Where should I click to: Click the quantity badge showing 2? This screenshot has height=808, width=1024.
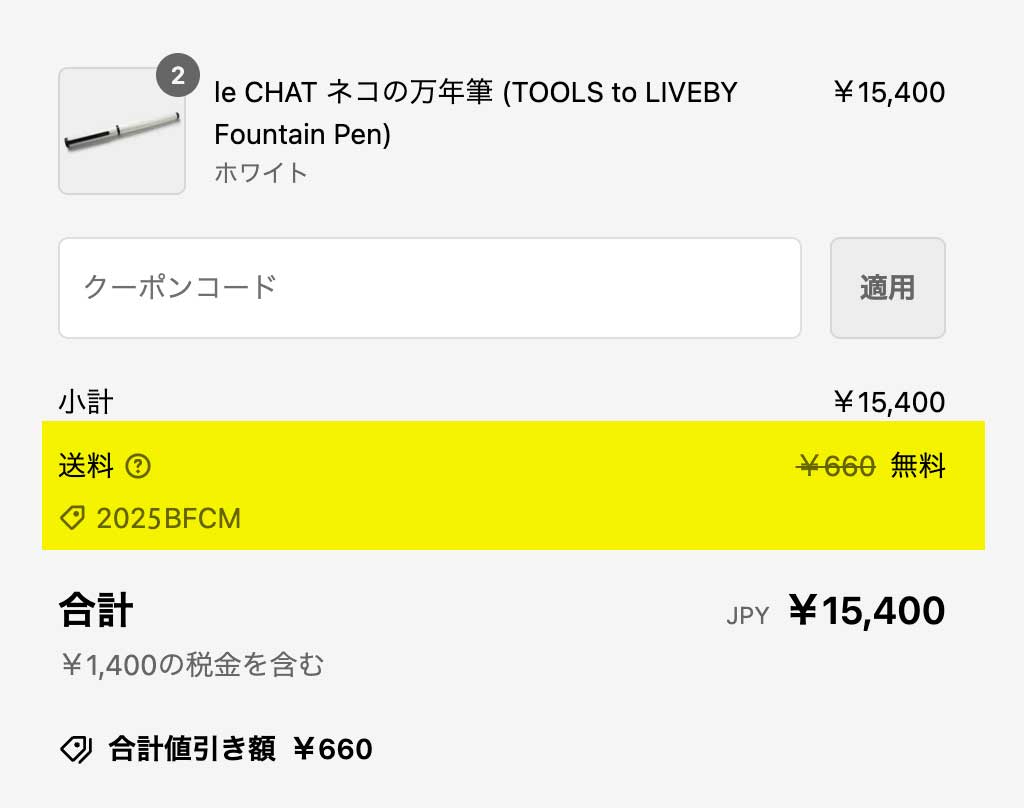pos(178,76)
